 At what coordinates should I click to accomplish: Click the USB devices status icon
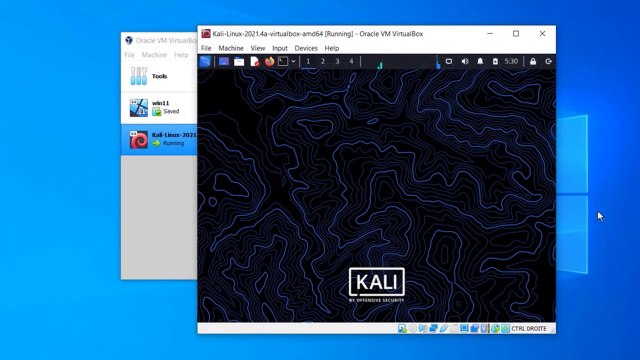pyautogui.click(x=444, y=328)
